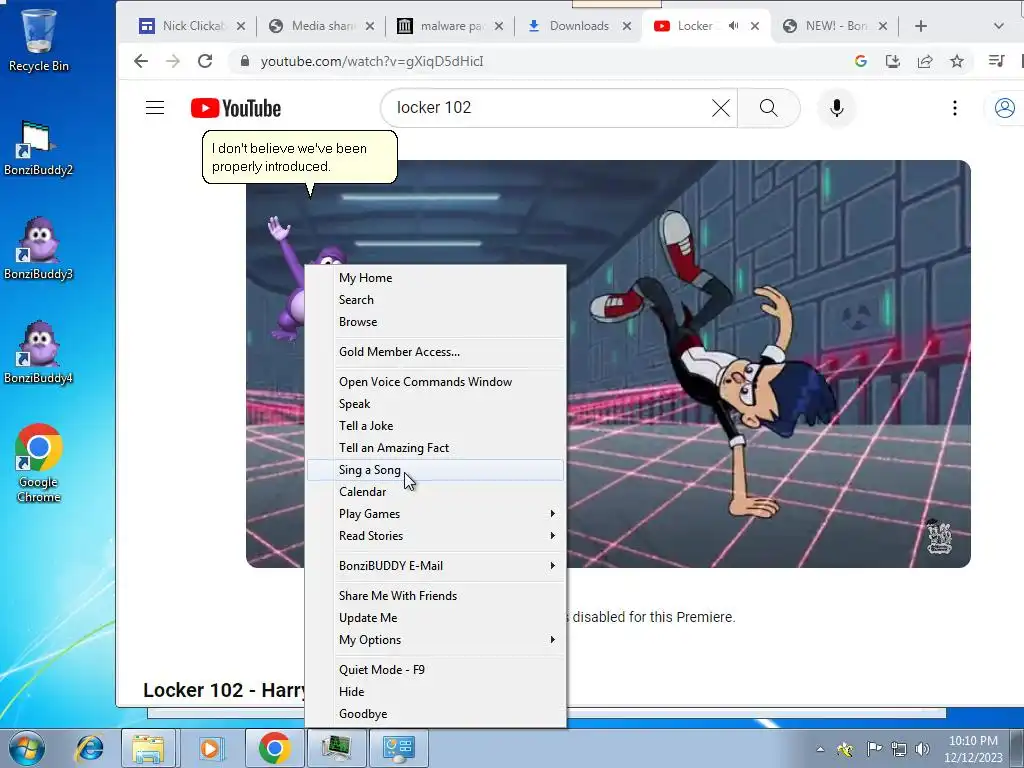Open the media control icon in Chrome toolbar
This screenshot has height=768, width=1024.
(996, 61)
